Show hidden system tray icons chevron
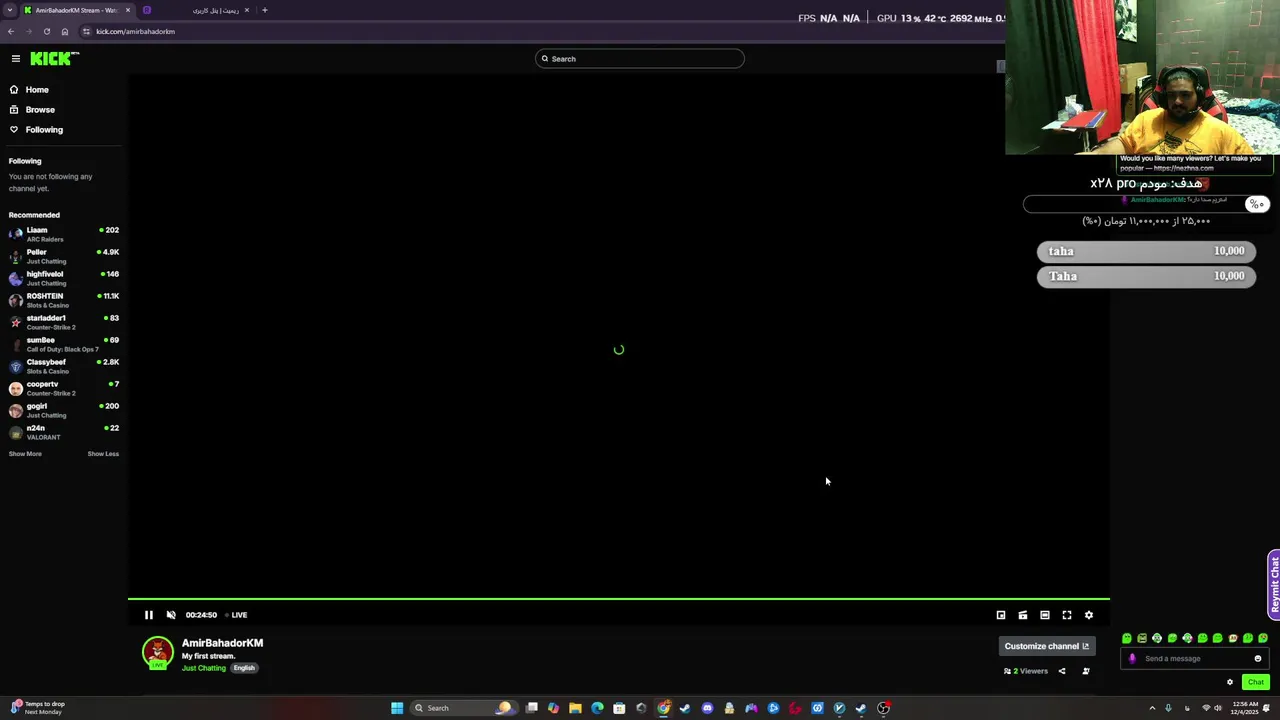The height and width of the screenshot is (720, 1280). pos(1152,708)
